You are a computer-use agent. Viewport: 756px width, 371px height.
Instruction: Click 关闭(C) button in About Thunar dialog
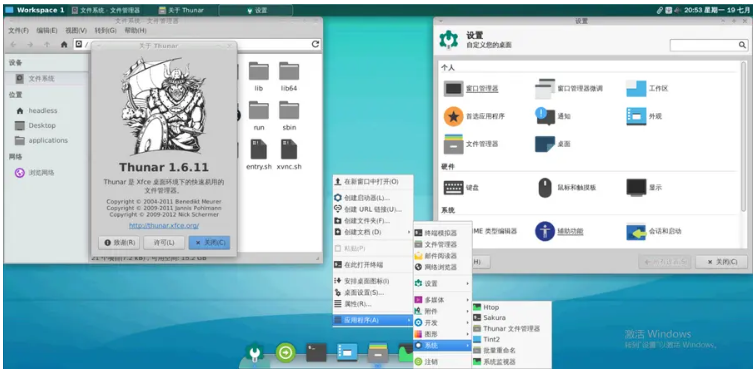pos(209,243)
